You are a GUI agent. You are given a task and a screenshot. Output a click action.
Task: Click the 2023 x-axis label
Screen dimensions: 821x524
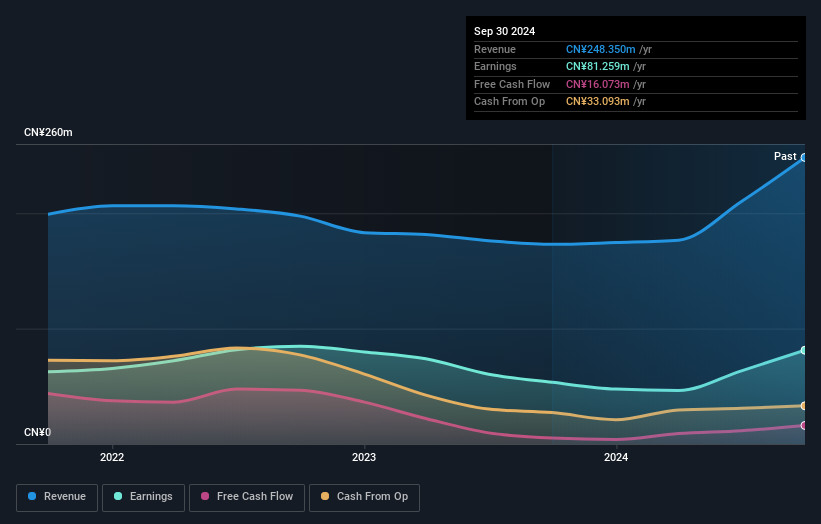pos(364,457)
